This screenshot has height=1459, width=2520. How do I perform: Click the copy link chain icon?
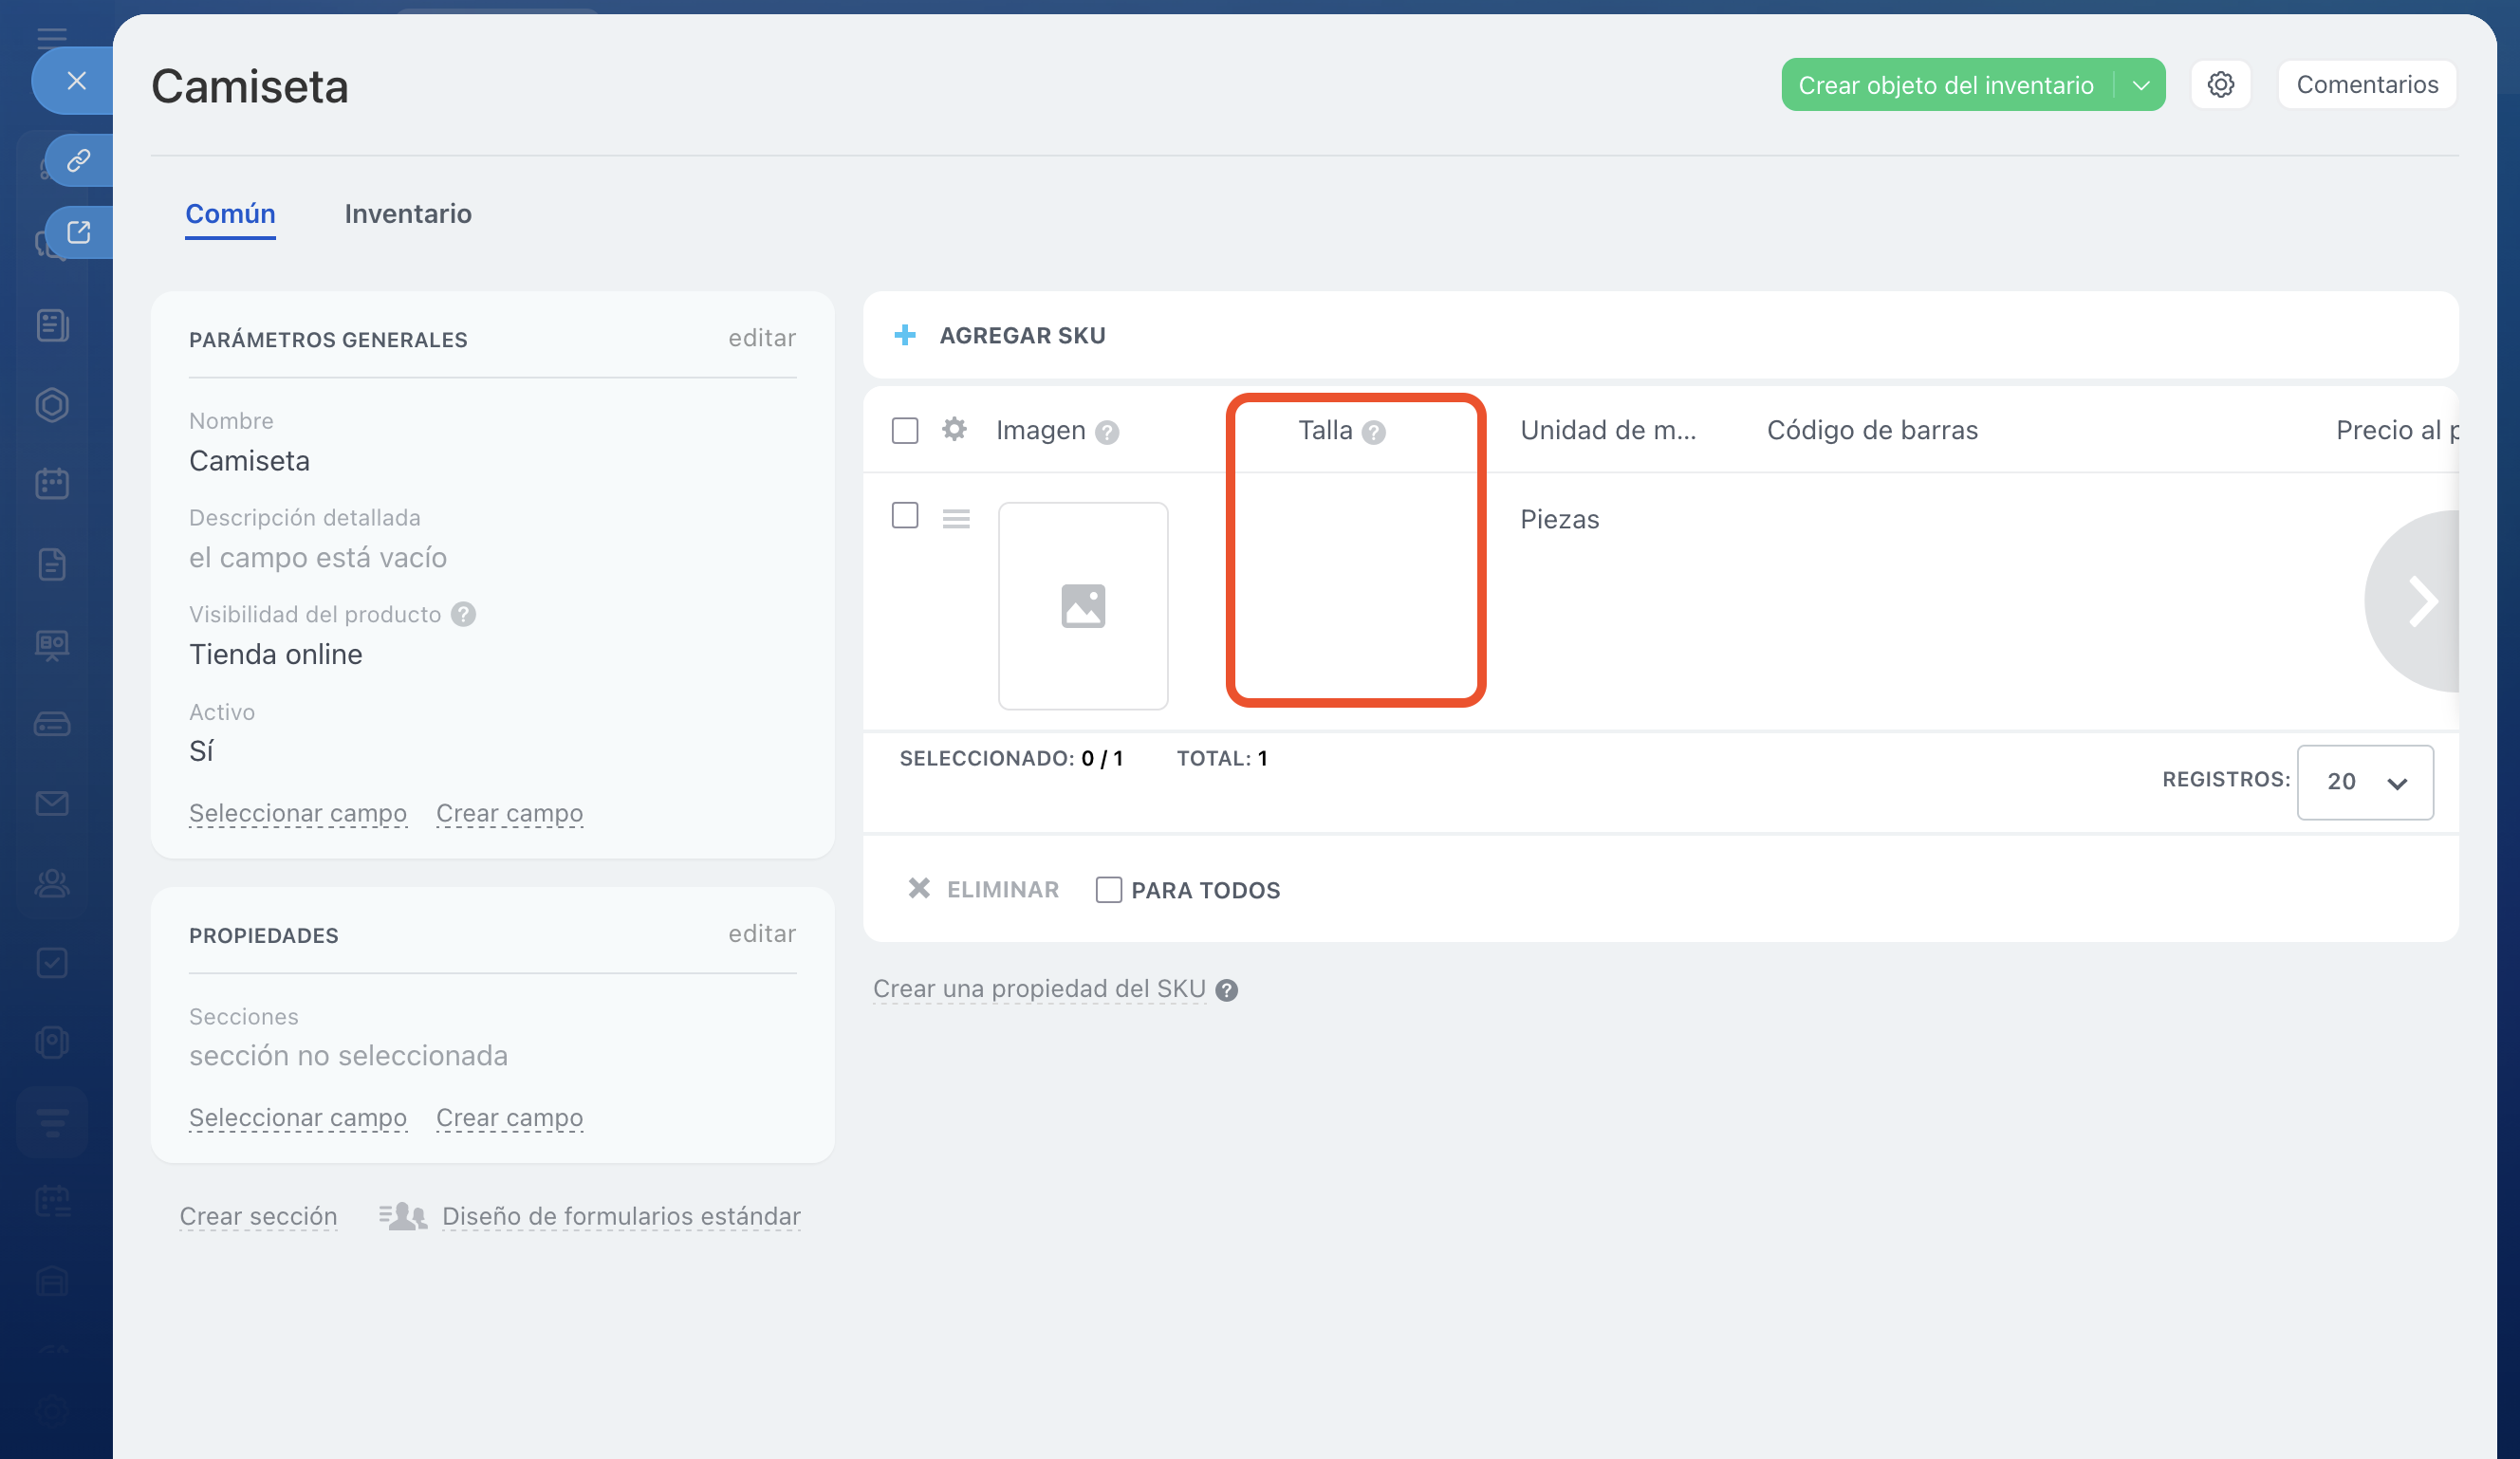click(79, 160)
